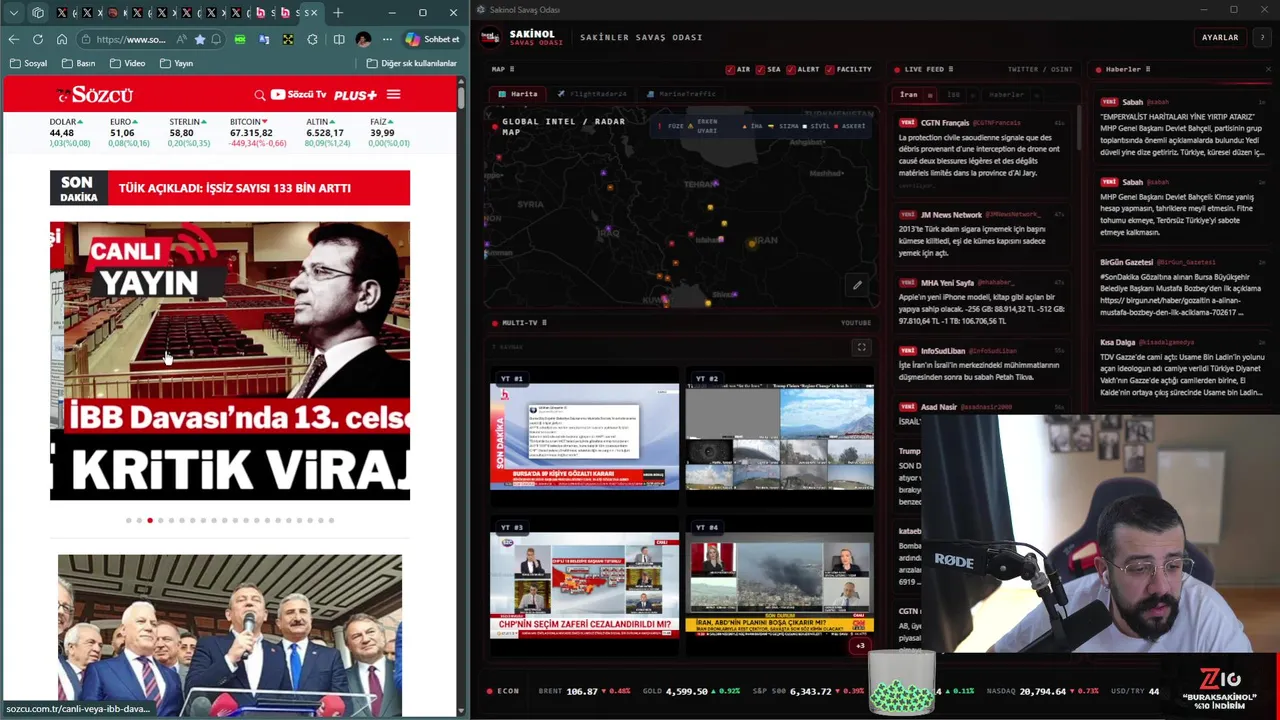This screenshot has width=1280, height=720.
Task: Close the active Sözcü tab
Action: click(x=314, y=13)
